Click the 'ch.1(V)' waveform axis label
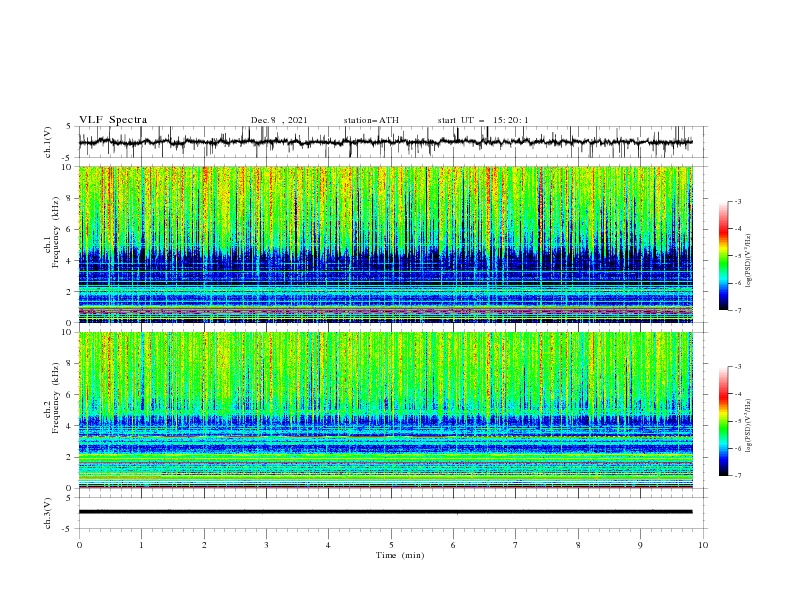 pyautogui.click(x=48, y=142)
